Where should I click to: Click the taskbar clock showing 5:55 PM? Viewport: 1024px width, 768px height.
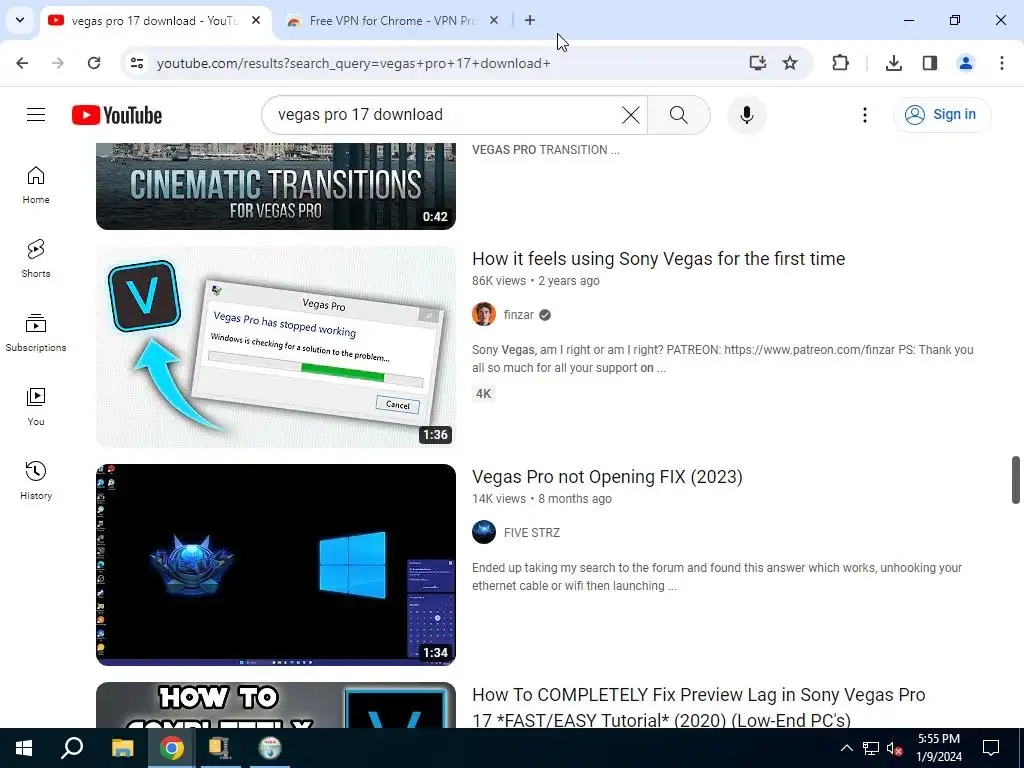(x=939, y=748)
